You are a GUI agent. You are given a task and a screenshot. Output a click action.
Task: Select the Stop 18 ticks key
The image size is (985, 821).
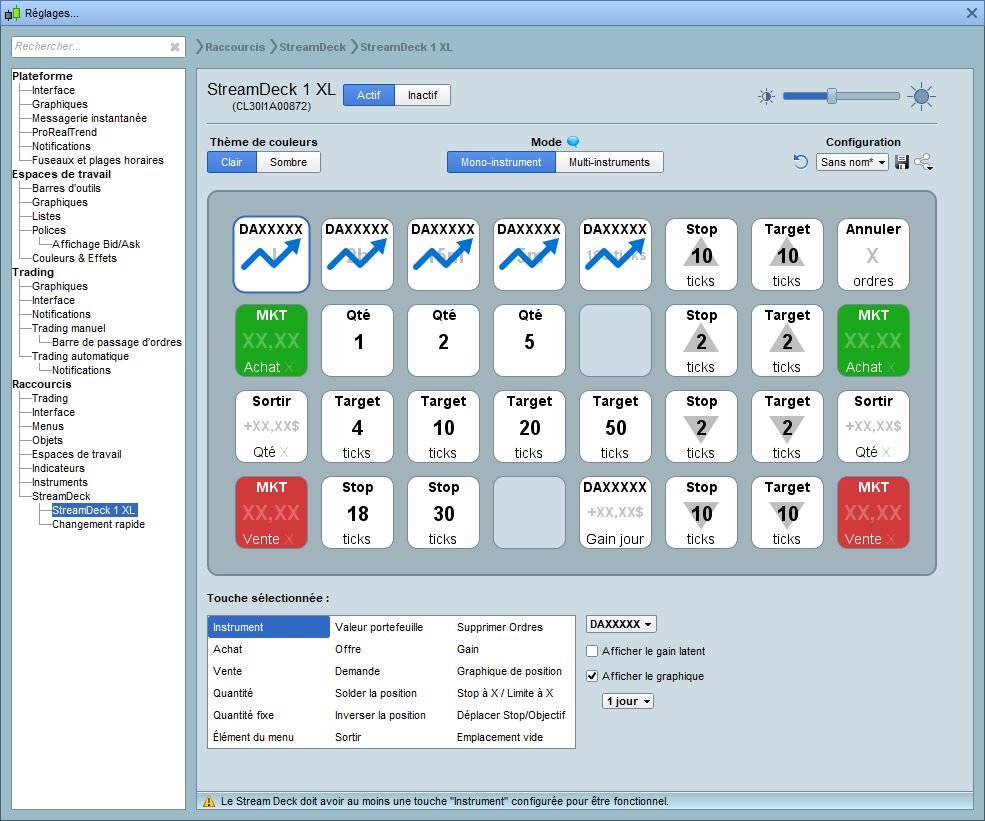[x=357, y=513]
